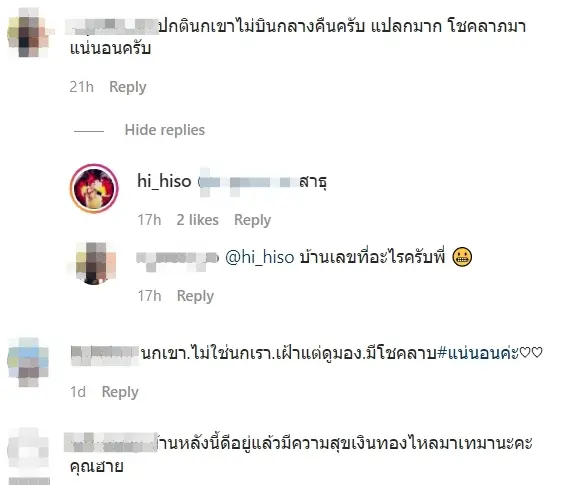Collapse thread using Hide replies
Viewport: 575px width, 485px height.
click(165, 130)
